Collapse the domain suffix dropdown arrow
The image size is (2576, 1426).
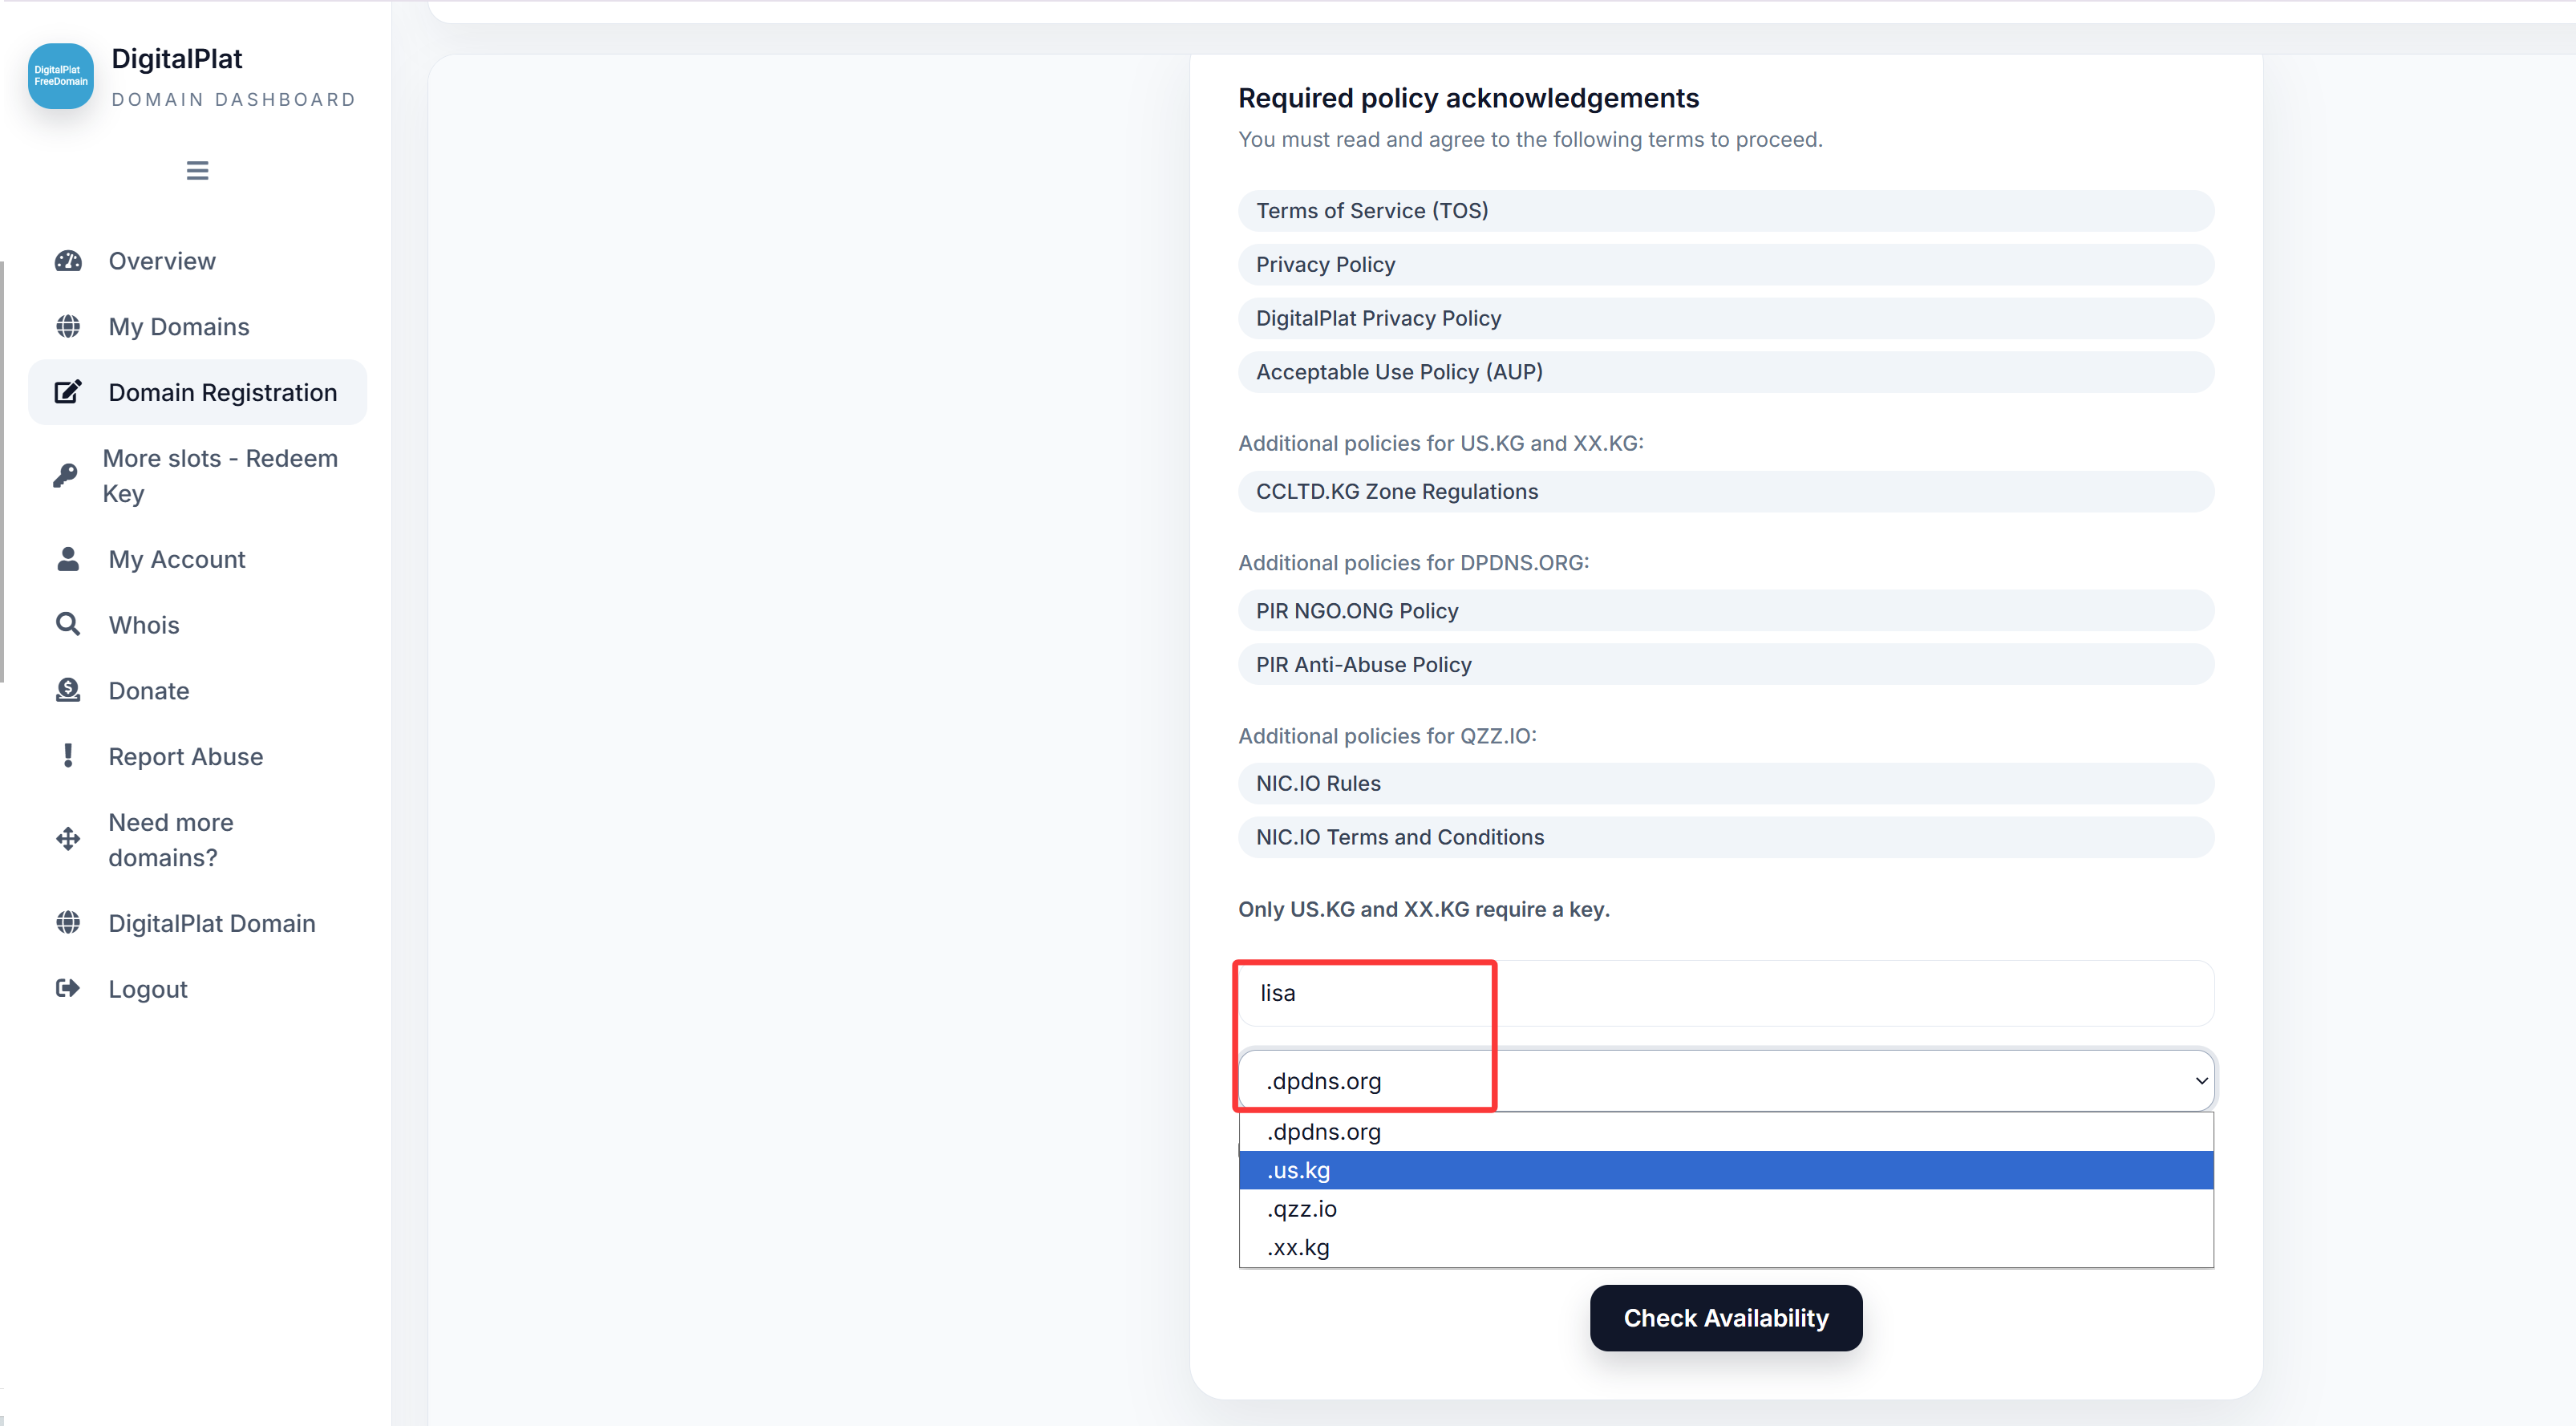[x=2200, y=1081]
